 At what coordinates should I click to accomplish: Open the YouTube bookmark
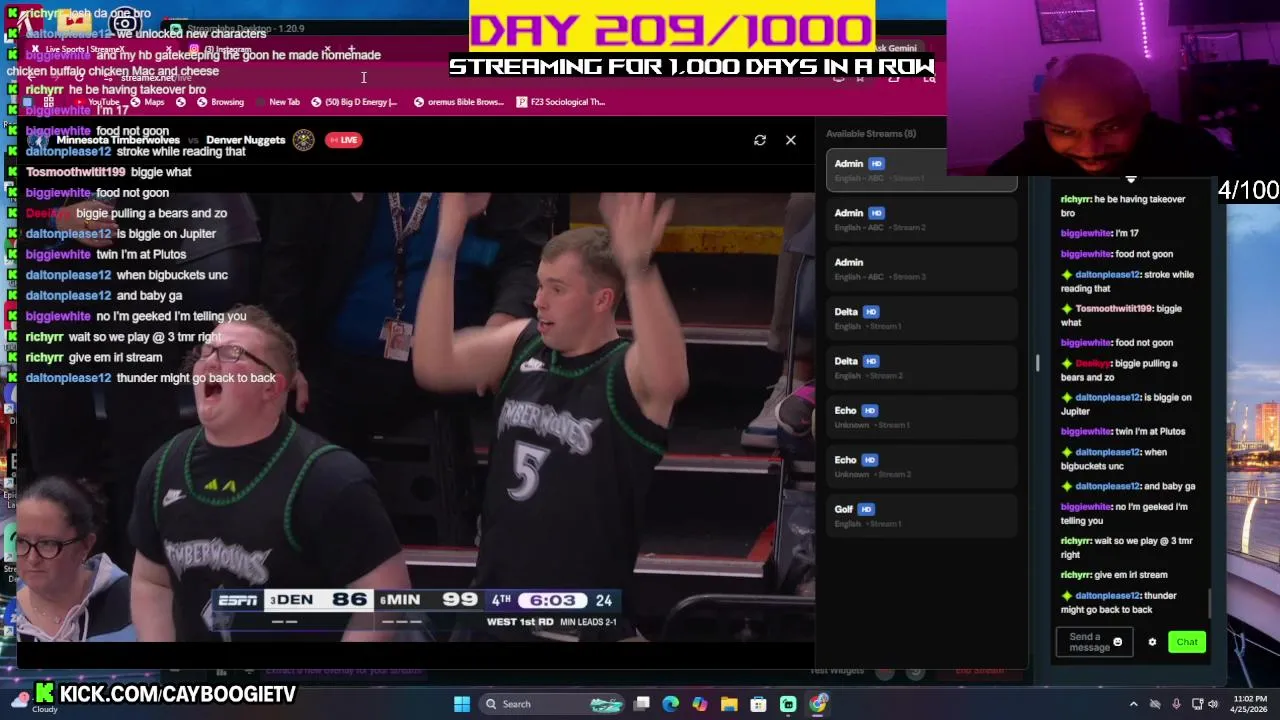pos(97,102)
